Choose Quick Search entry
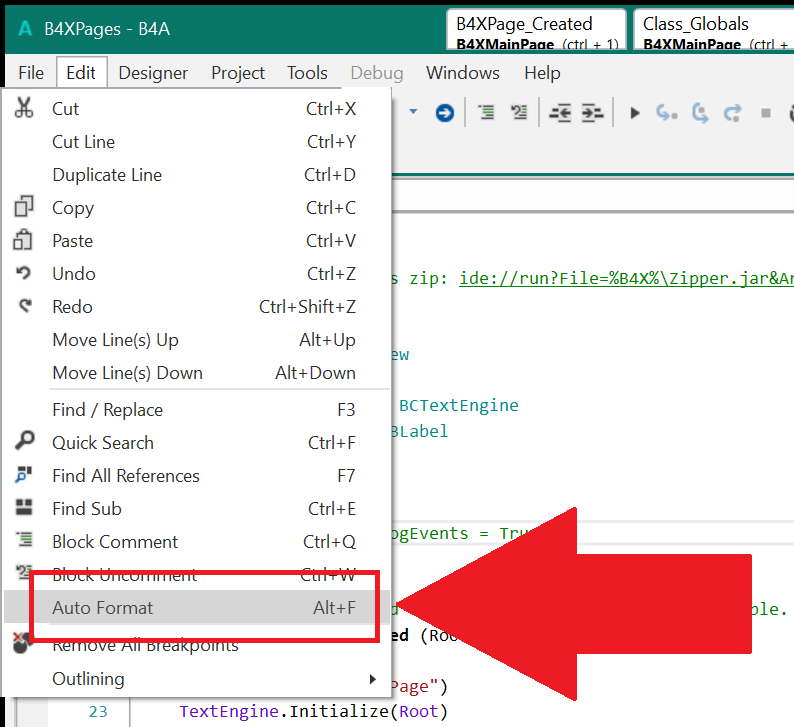This screenshot has height=727, width=794. click(x=197, y=442)
